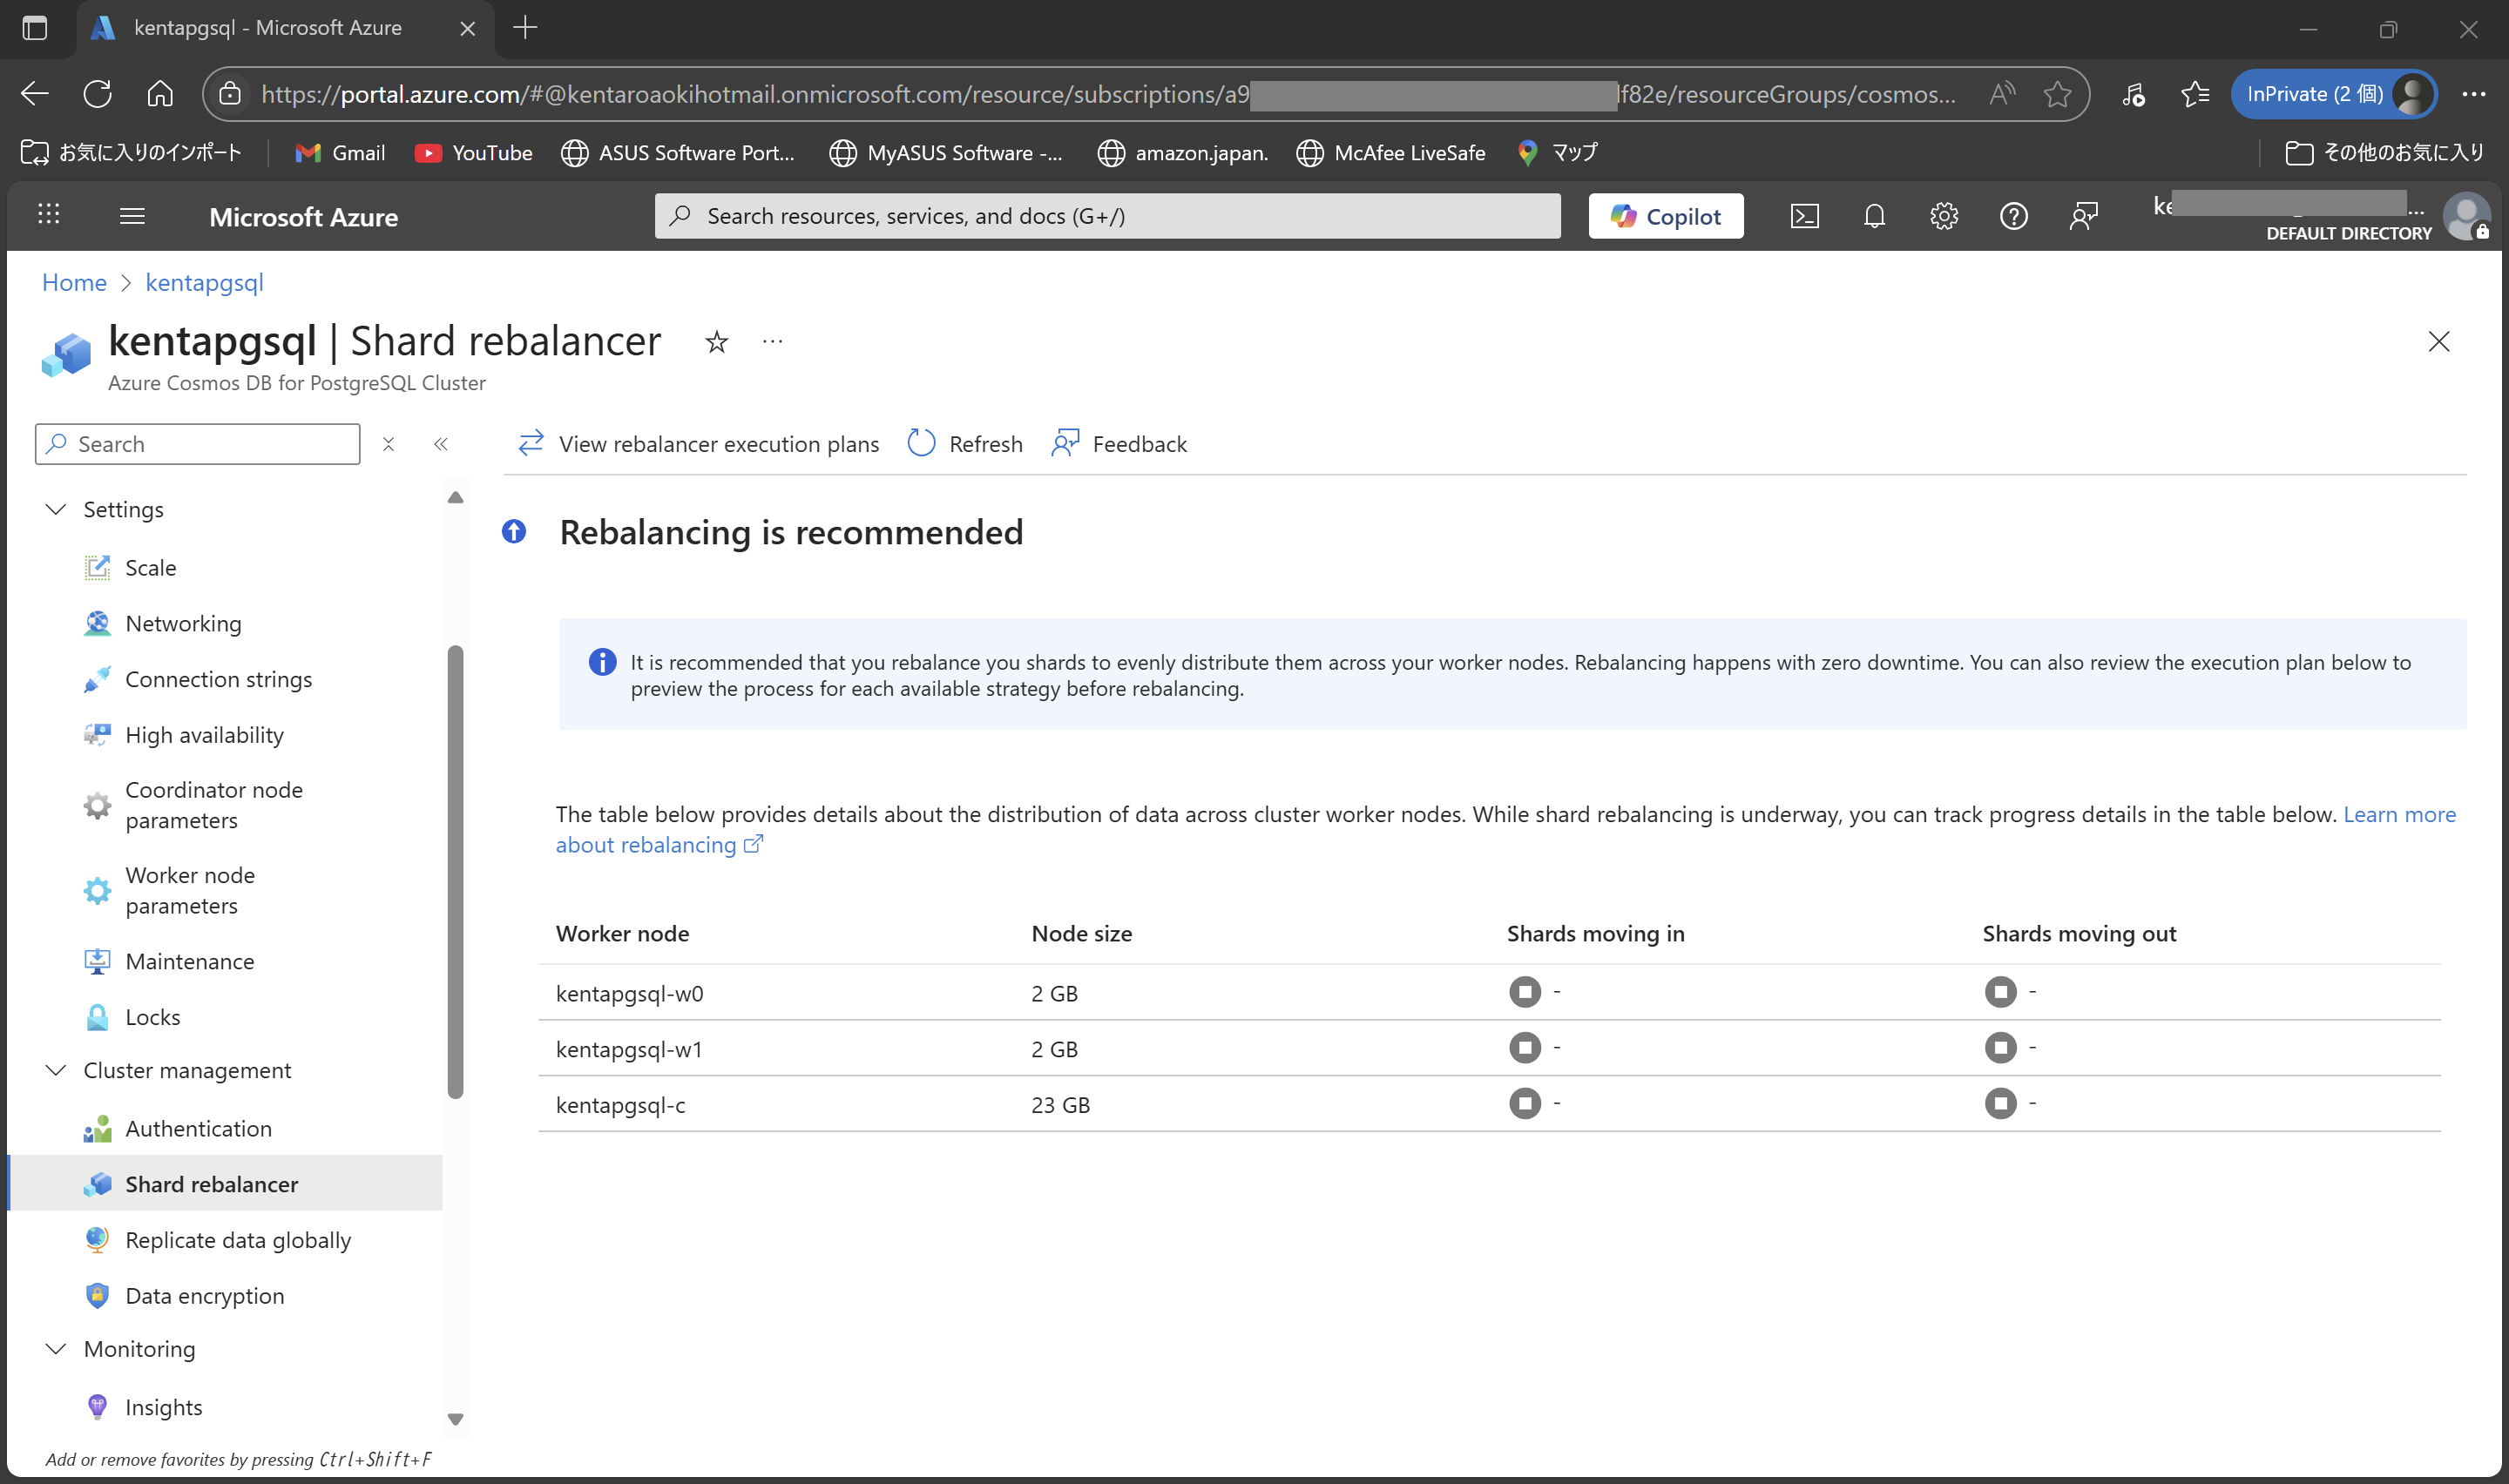Click the Home breadcrumb link
This screenshot has height=1484, width=2509.
(x=74, y=283)
